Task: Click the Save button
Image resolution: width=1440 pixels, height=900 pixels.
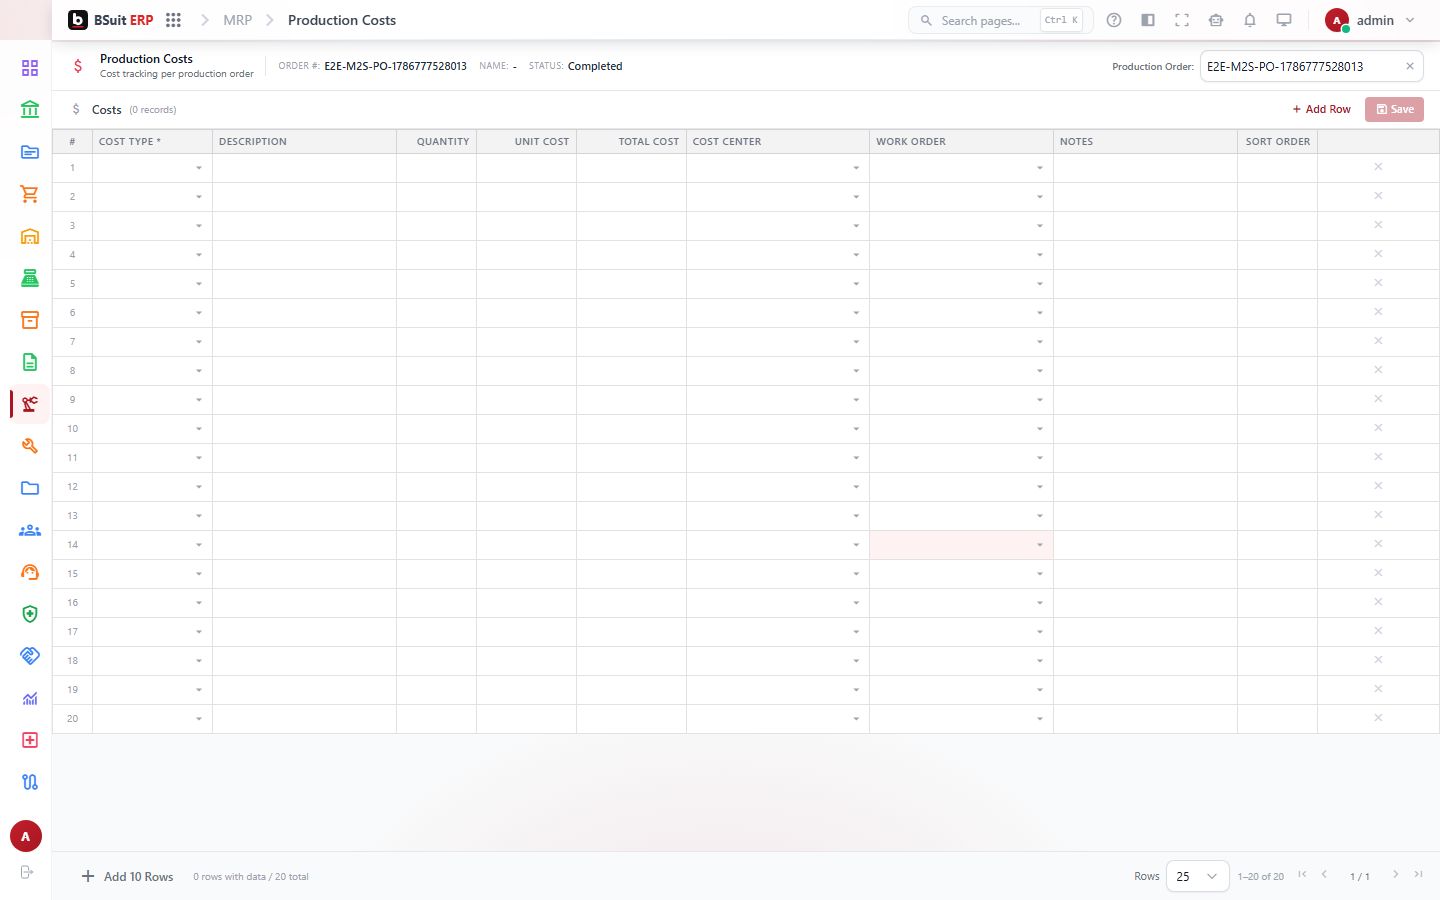Action: tap(1394, 109)
